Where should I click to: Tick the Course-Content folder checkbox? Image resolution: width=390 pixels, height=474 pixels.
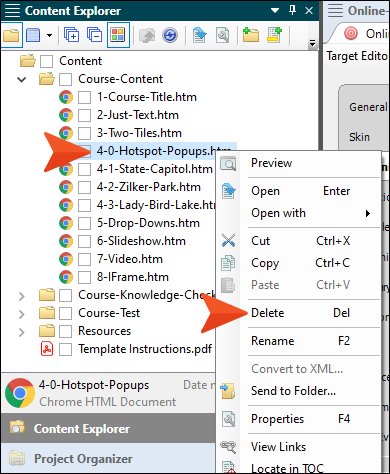coord(66,79)
